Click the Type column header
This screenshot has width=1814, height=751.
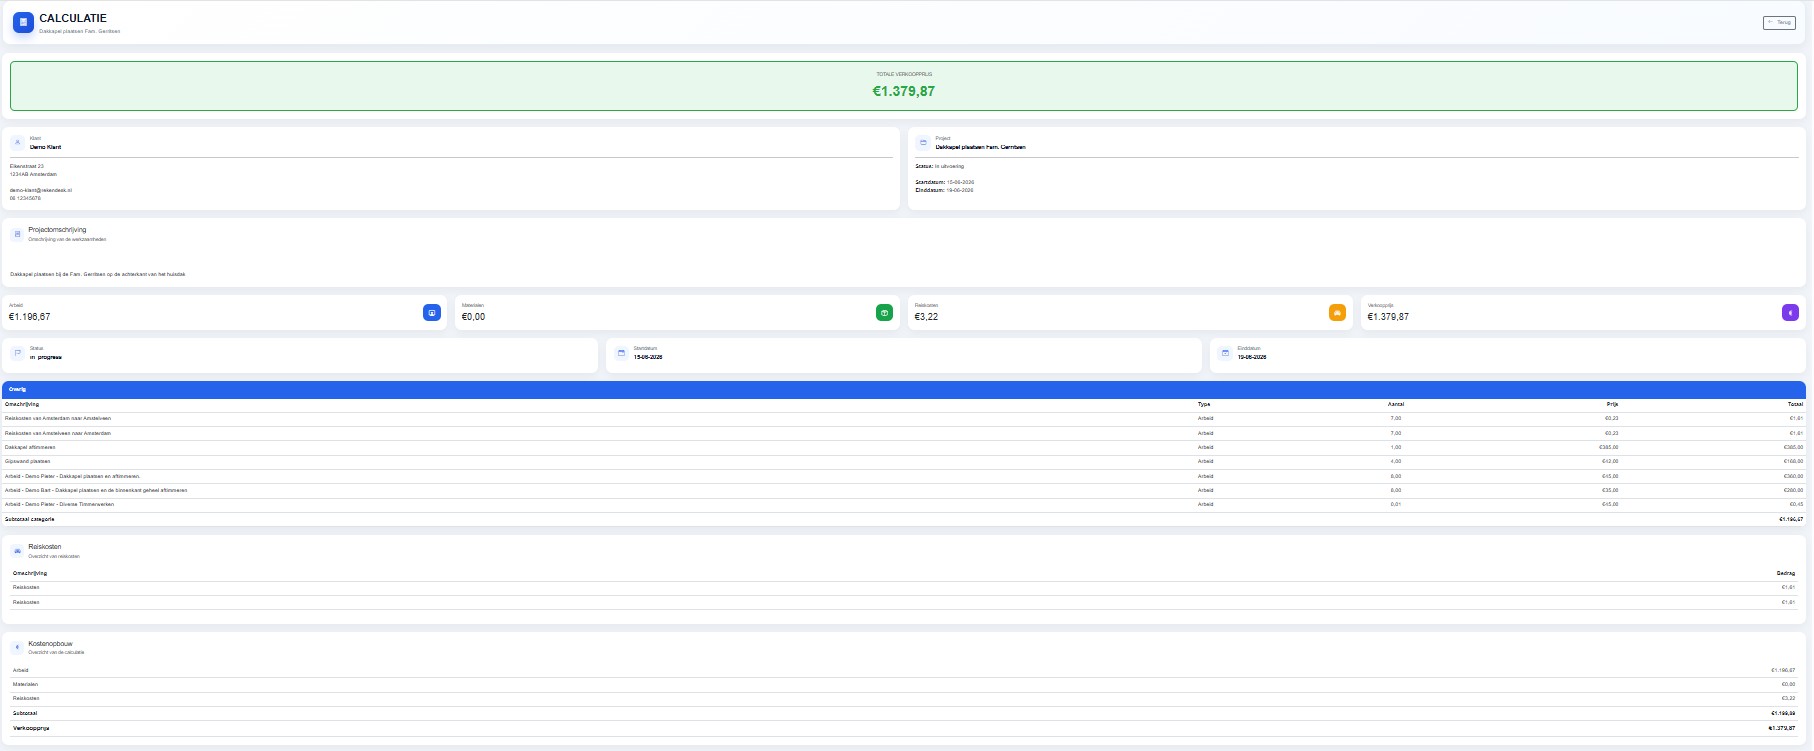1204,404
